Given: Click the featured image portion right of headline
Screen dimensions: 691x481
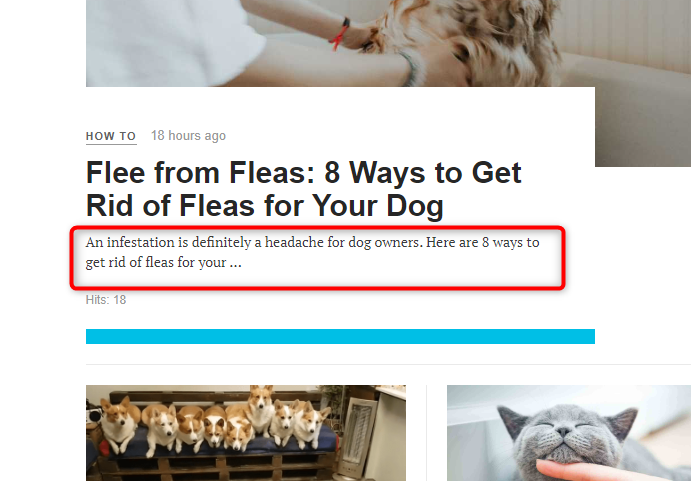Looking at the screenshot, I should pos(643,127).
